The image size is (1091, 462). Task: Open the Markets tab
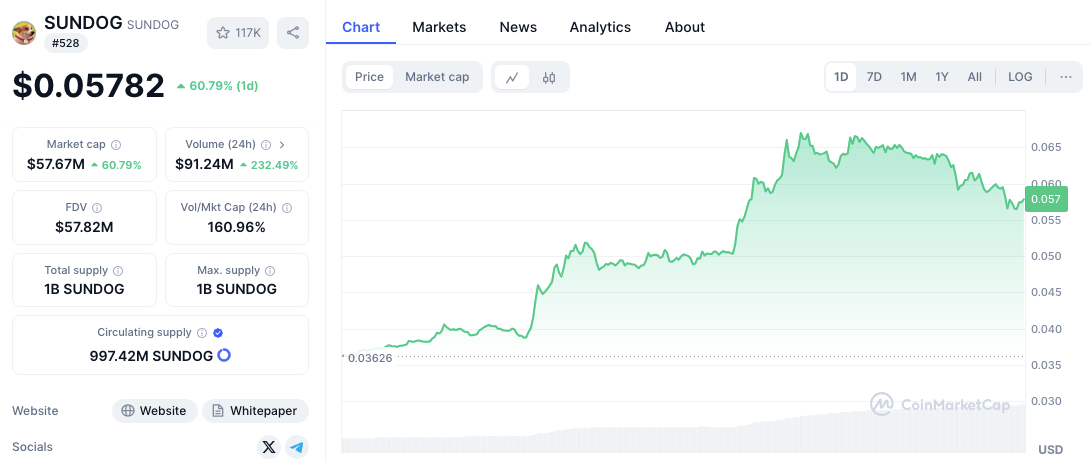439,27
